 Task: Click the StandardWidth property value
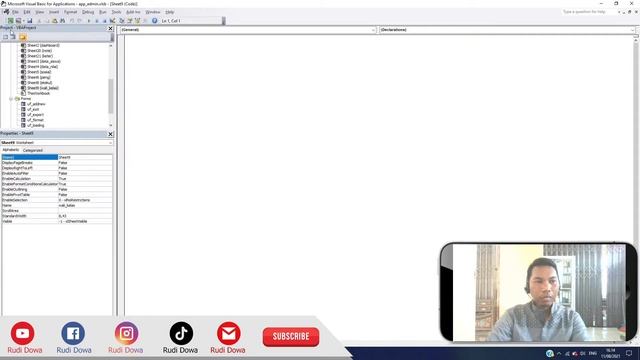click(x=85, y=216)
